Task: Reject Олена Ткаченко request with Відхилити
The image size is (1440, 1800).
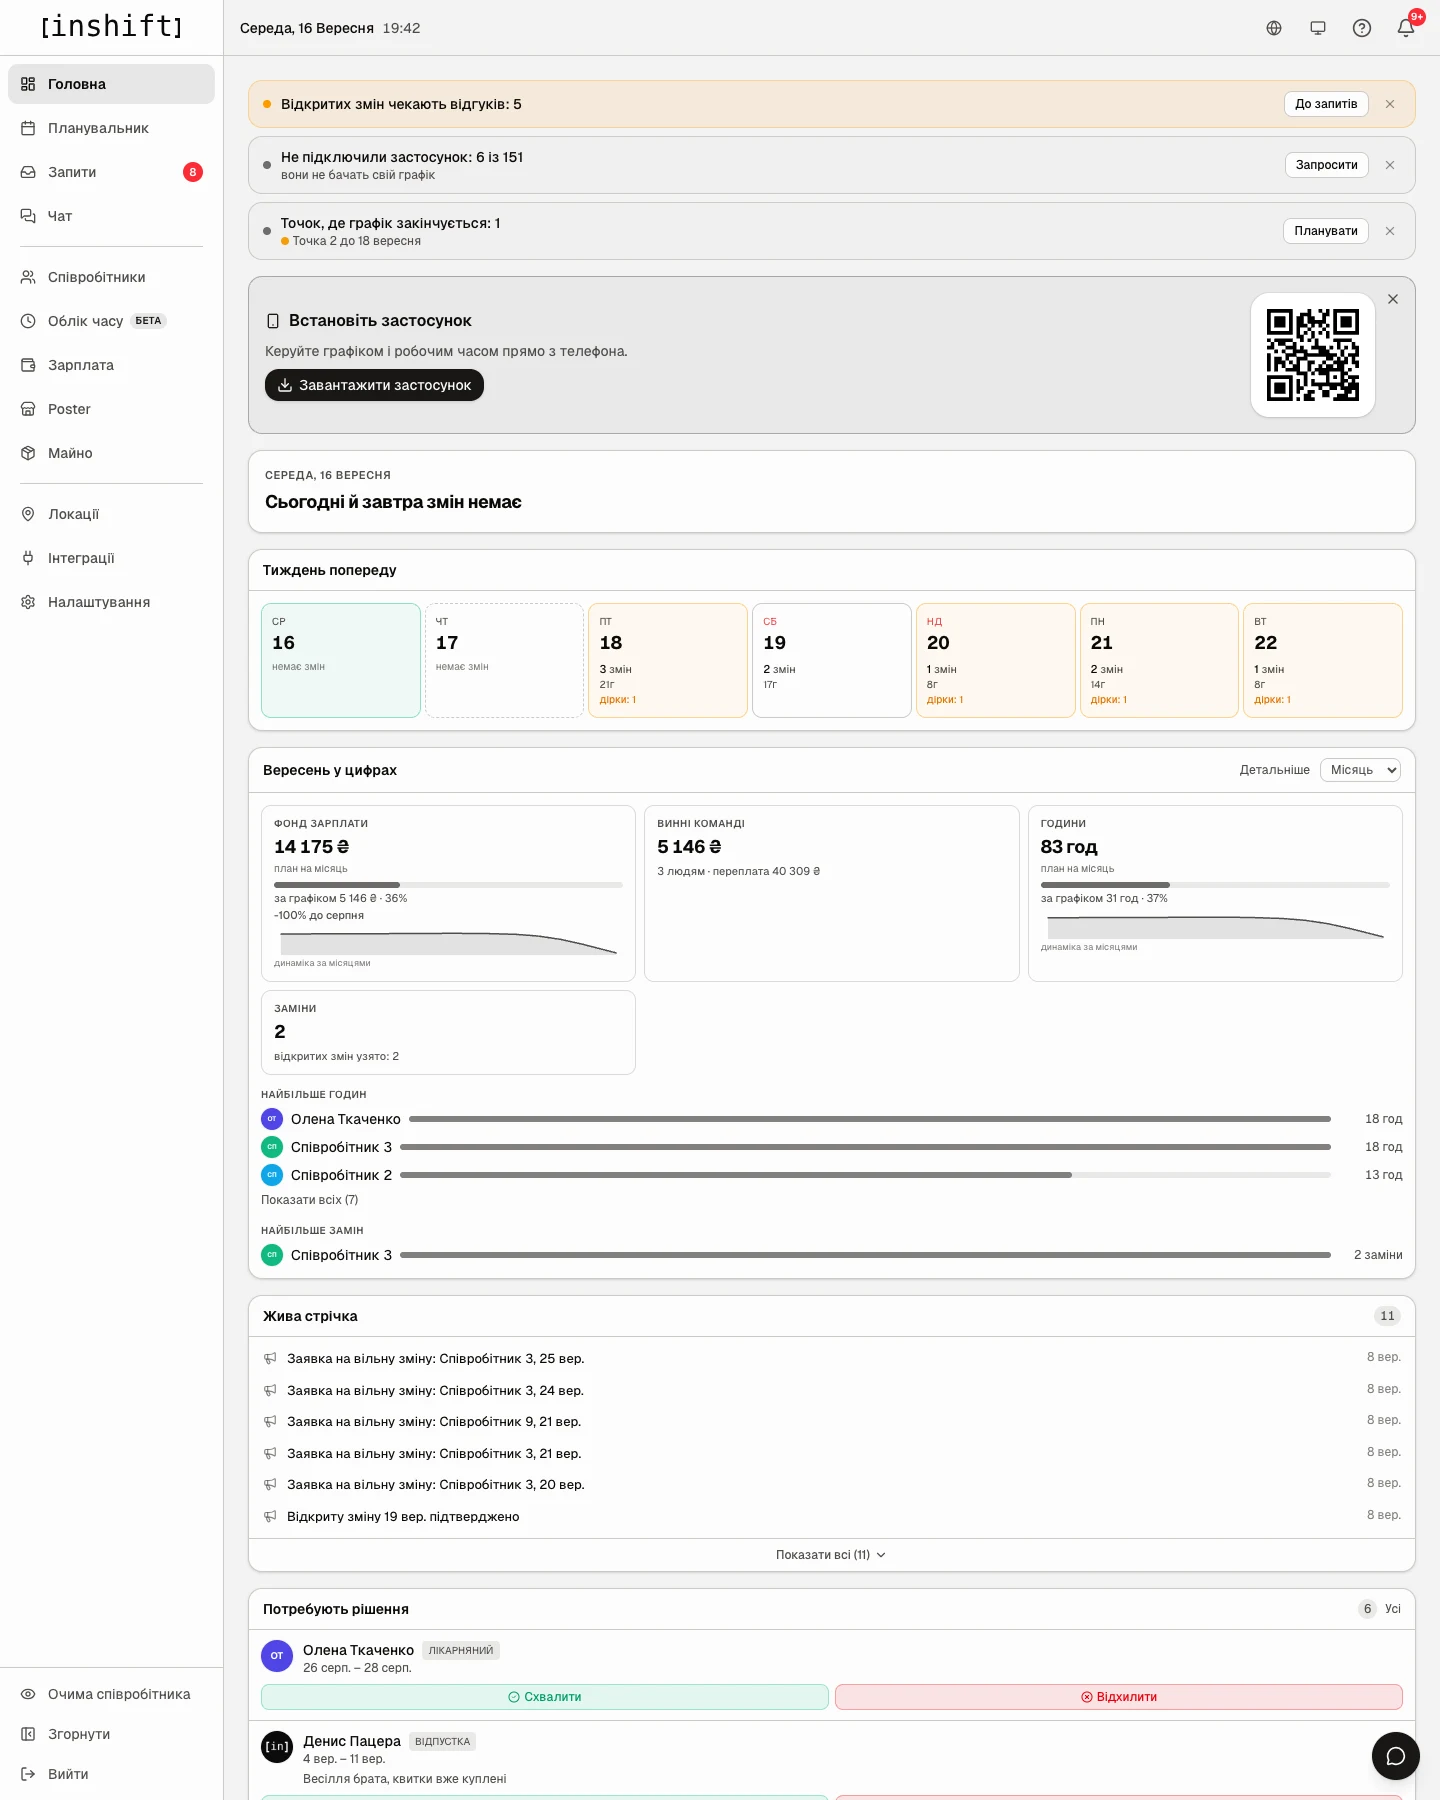Action: pyautogui.click(x=1119, y=1697)
